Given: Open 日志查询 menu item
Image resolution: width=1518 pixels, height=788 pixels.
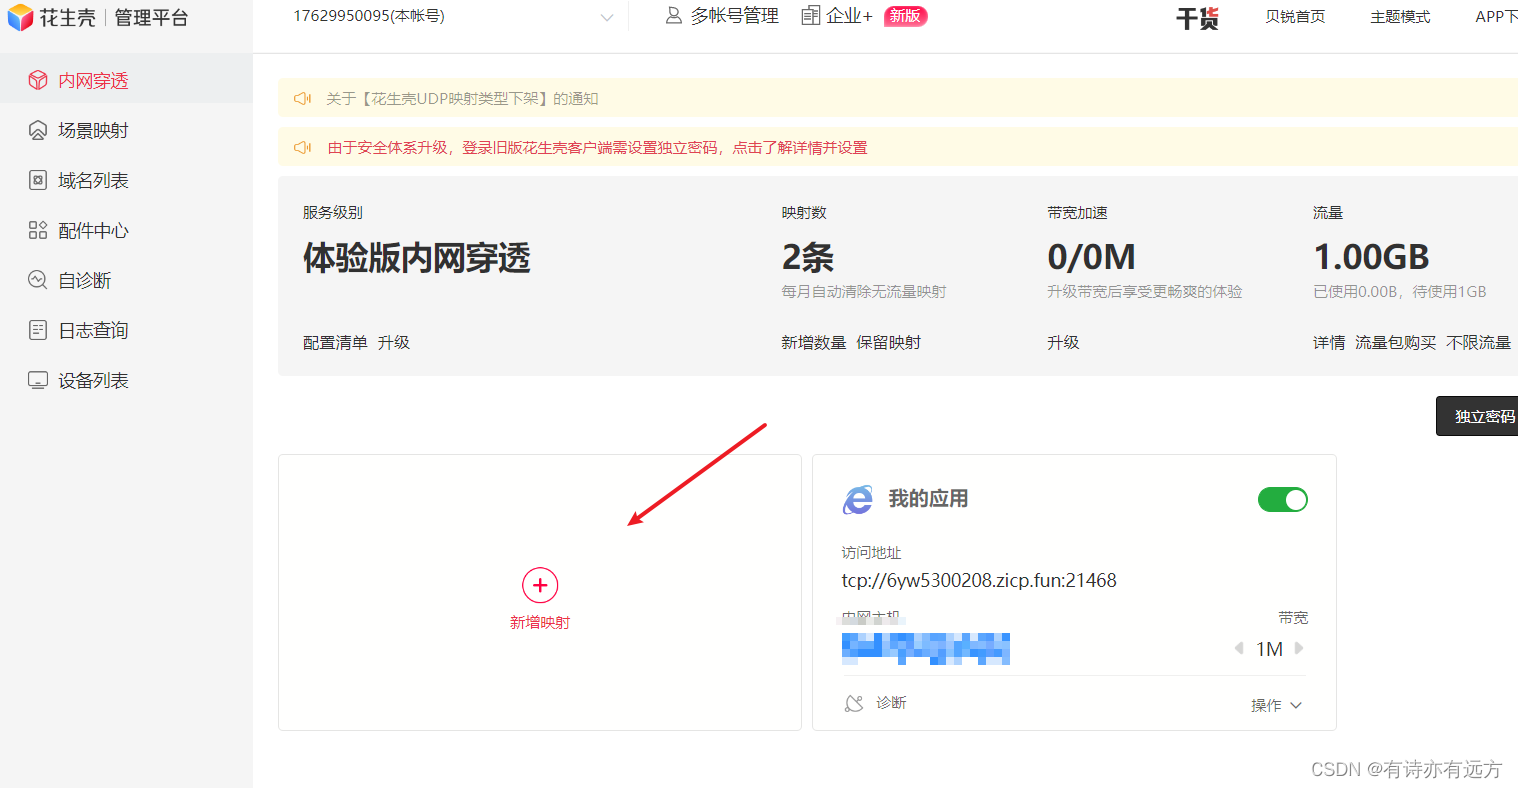Looking at the screenshot, I should coord(126,330).
